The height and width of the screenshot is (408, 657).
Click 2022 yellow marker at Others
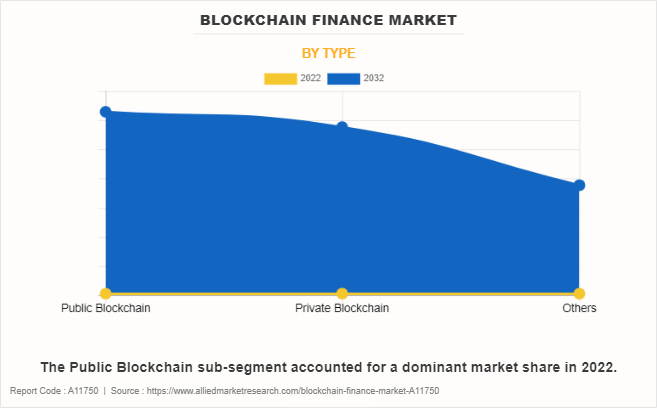(x=579, y=293)
